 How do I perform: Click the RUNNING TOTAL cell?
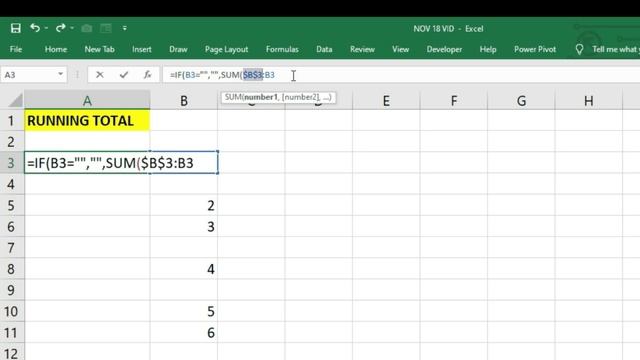[x=87, y=121]
